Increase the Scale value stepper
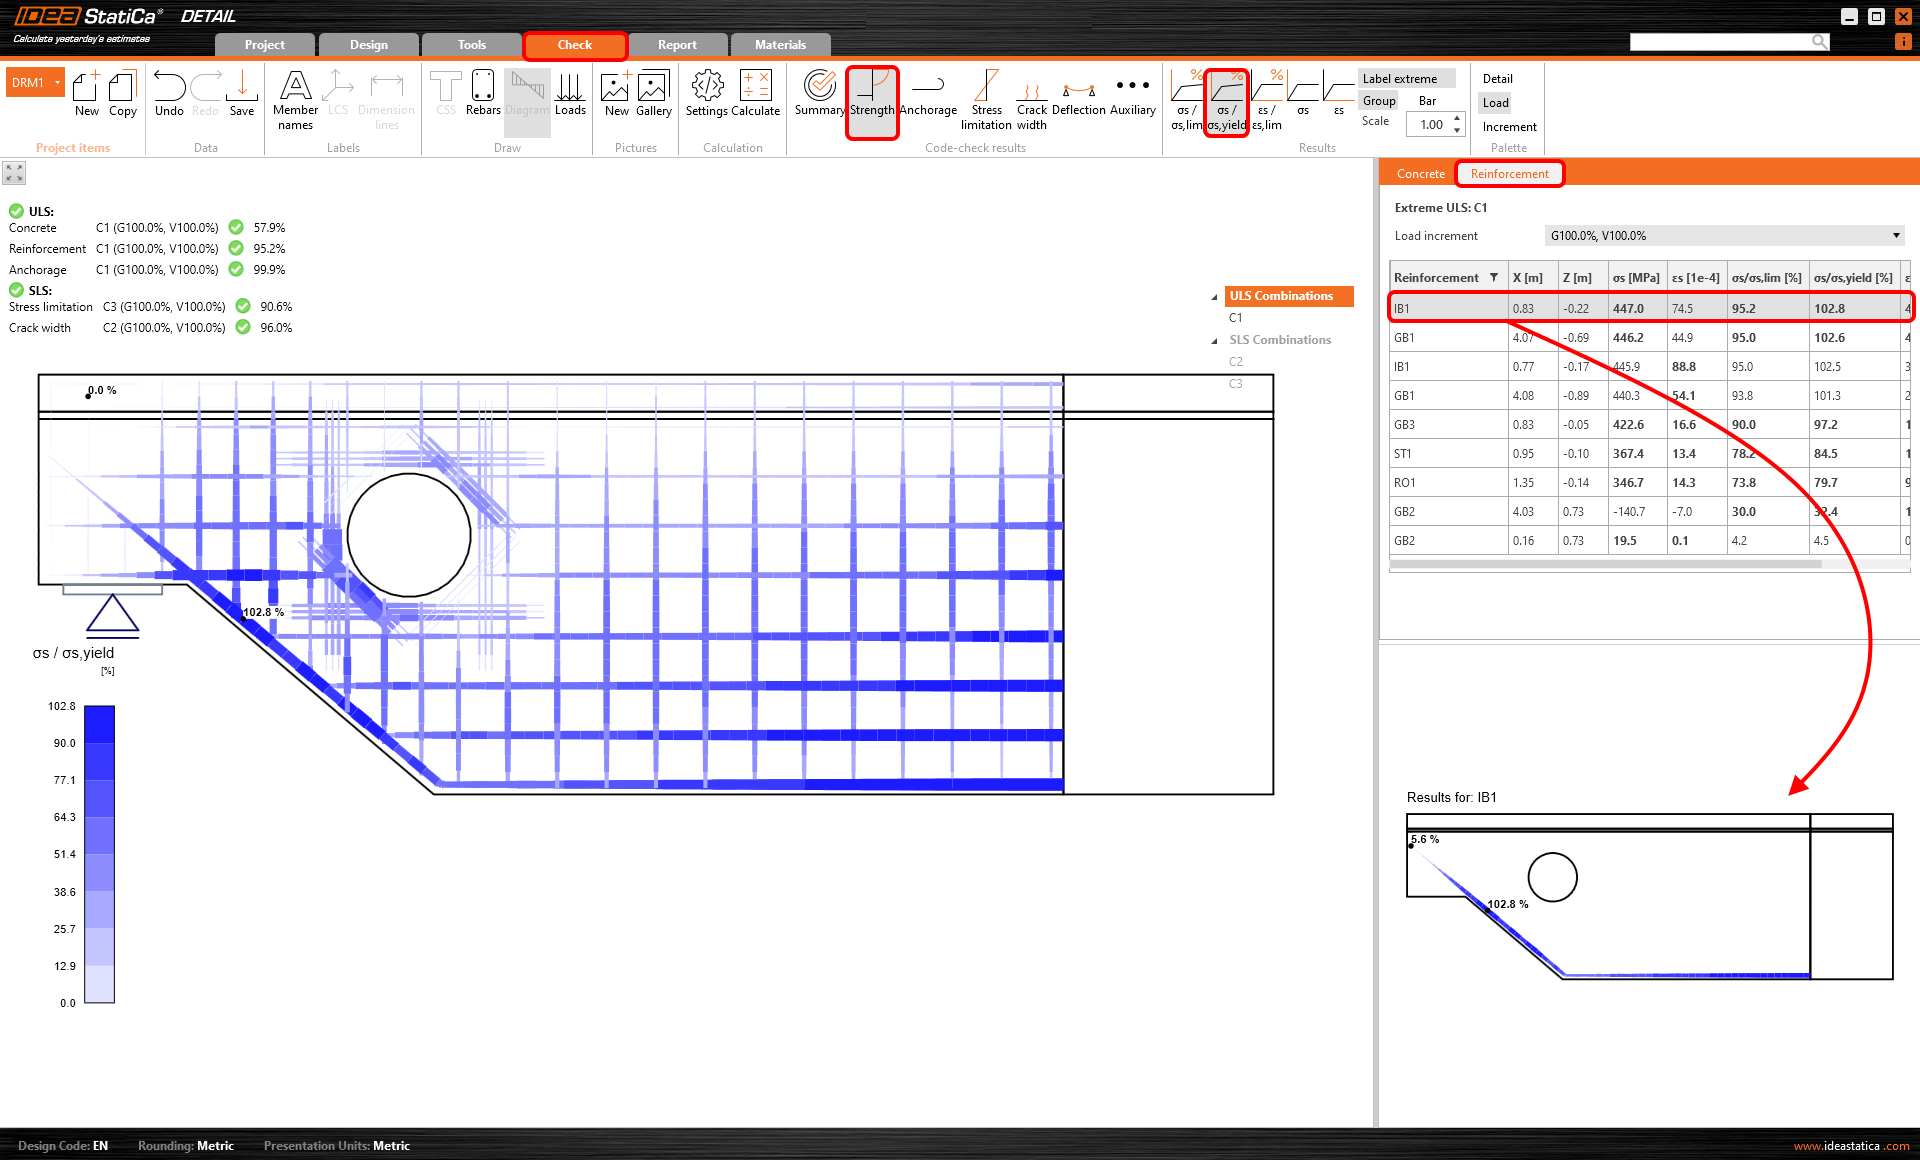 tap(1457, 119)
